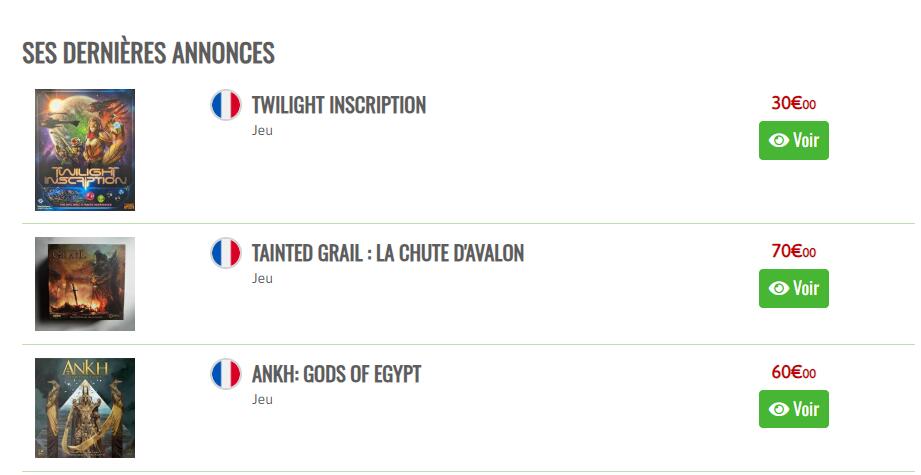Click the Jeu label under Twilight Inscription
This screenshot has height=475, width=921.
point(262,130)
